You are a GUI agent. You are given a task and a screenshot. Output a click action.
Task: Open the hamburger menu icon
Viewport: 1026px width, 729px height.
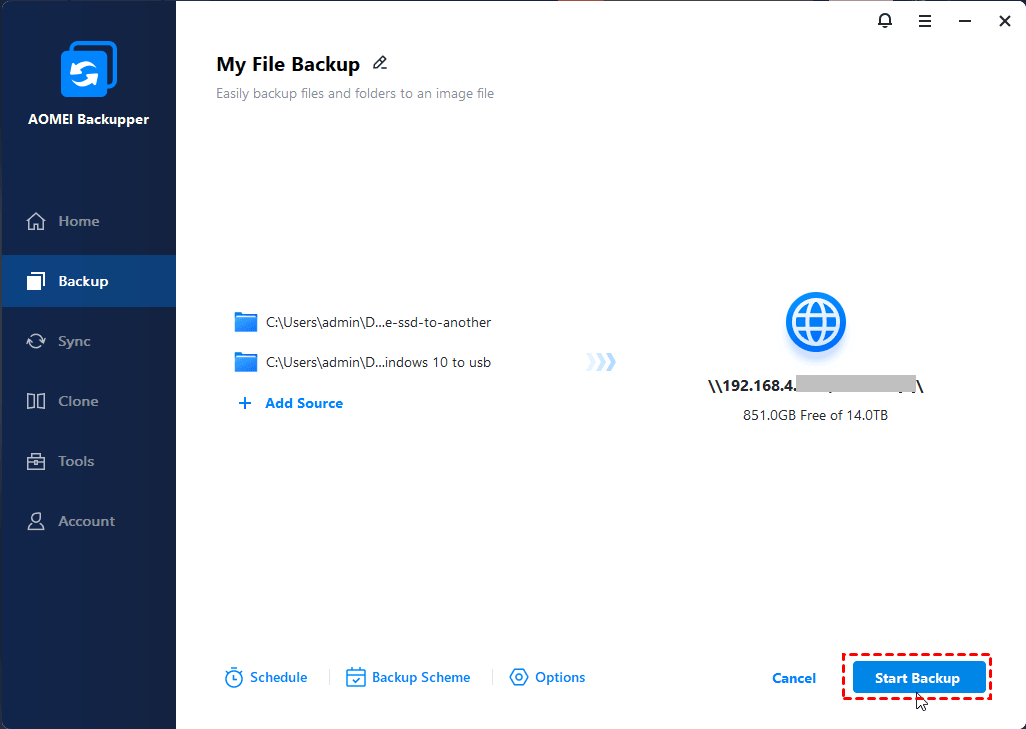925,22
